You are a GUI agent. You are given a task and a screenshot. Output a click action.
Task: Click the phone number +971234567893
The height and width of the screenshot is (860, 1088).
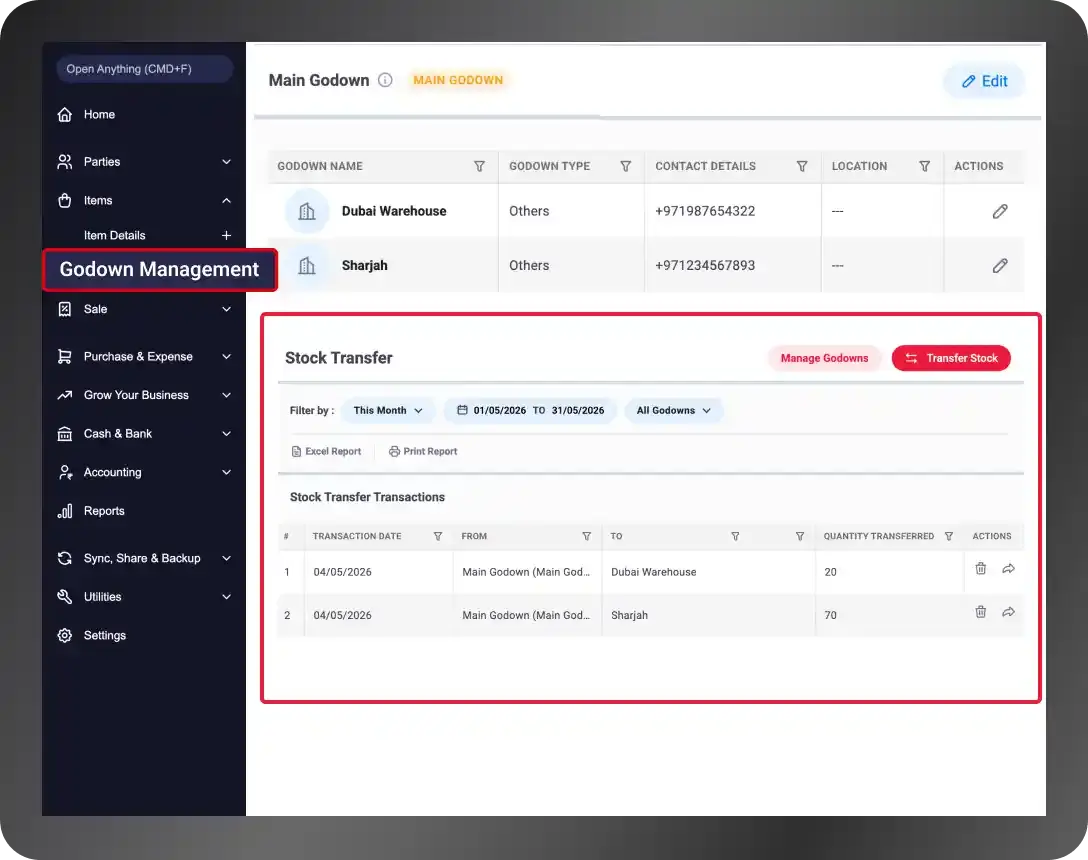click(x=705, y=265)
